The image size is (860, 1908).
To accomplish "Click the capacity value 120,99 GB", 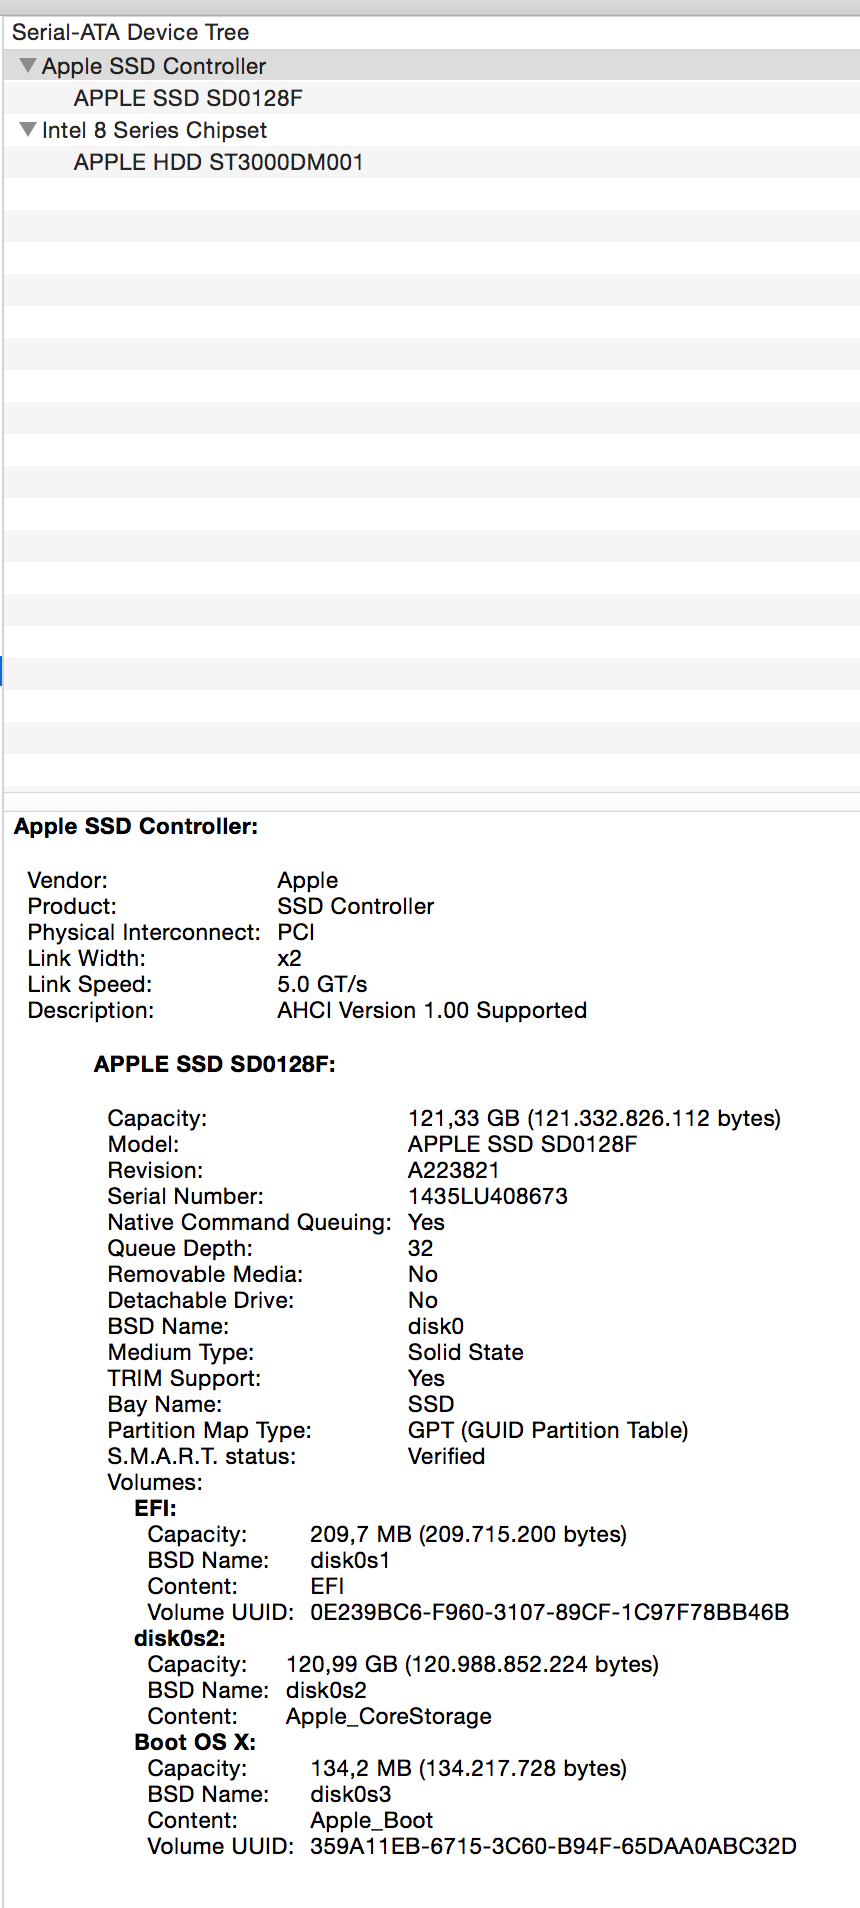I will (473, 1665).
